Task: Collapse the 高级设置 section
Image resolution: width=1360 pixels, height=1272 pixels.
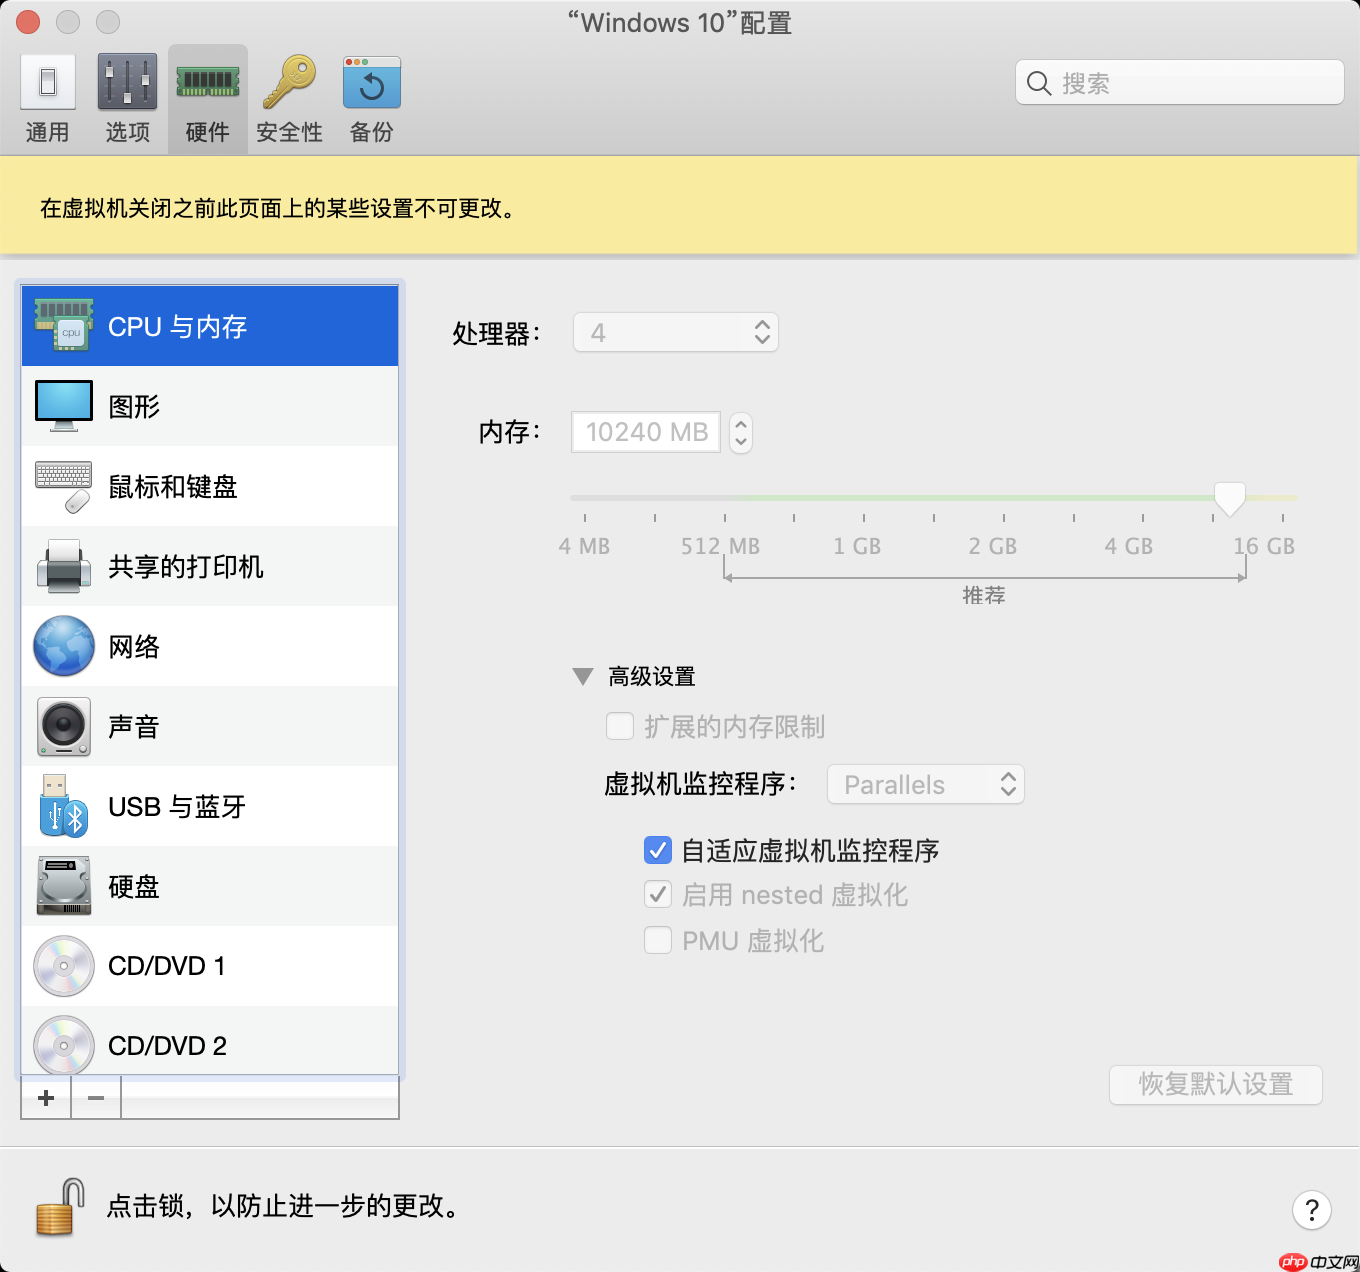Action: (x=583, y=676)
